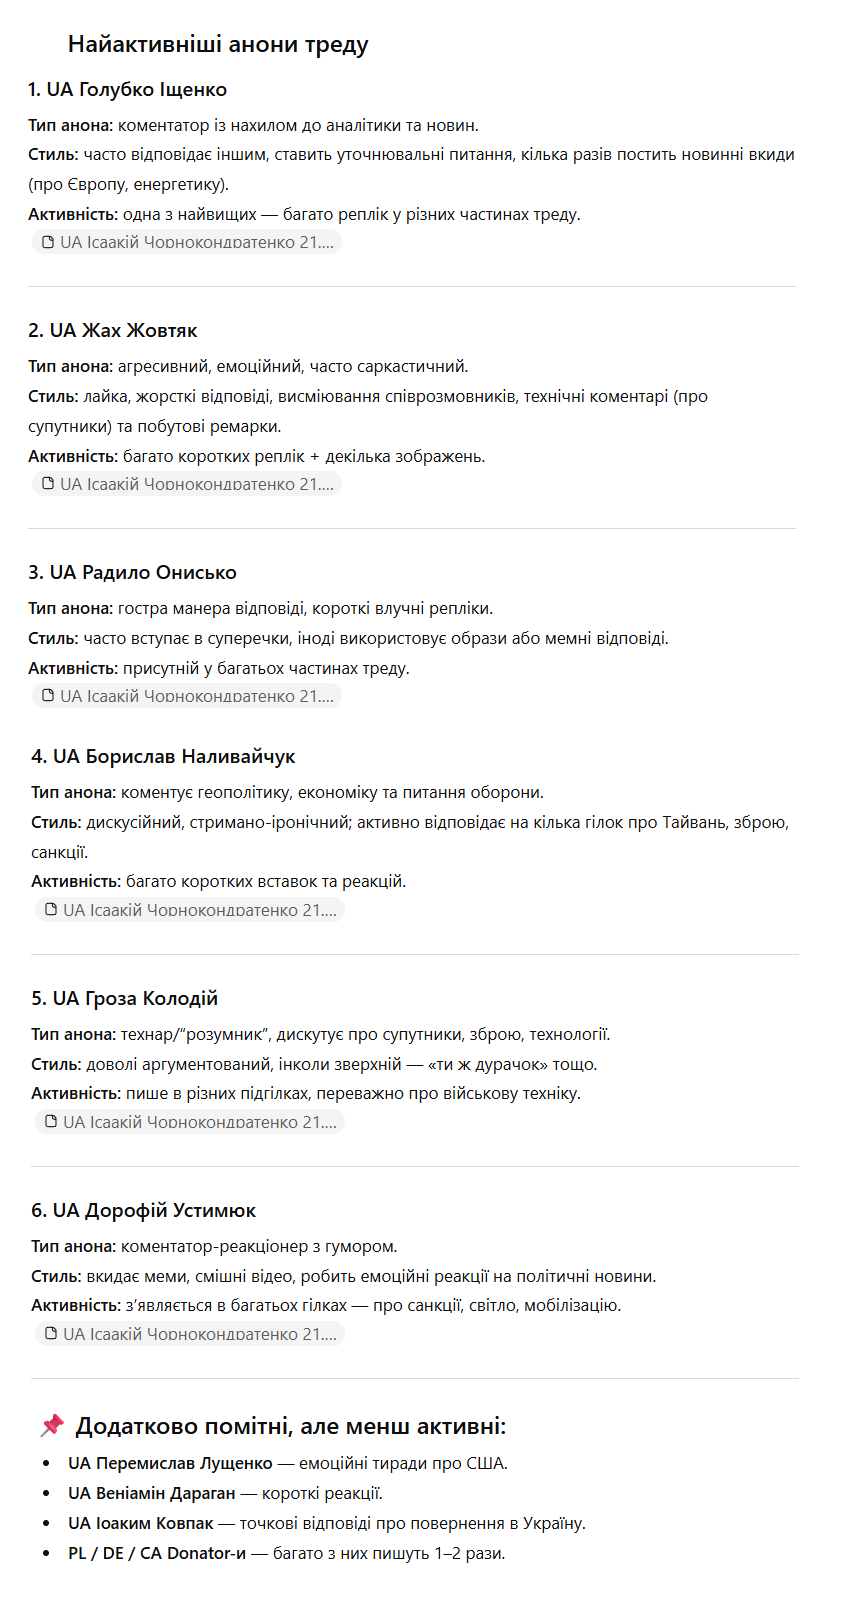Click the bold 'PL / DE / CA Donator-и' entry

pos(157,1554)
